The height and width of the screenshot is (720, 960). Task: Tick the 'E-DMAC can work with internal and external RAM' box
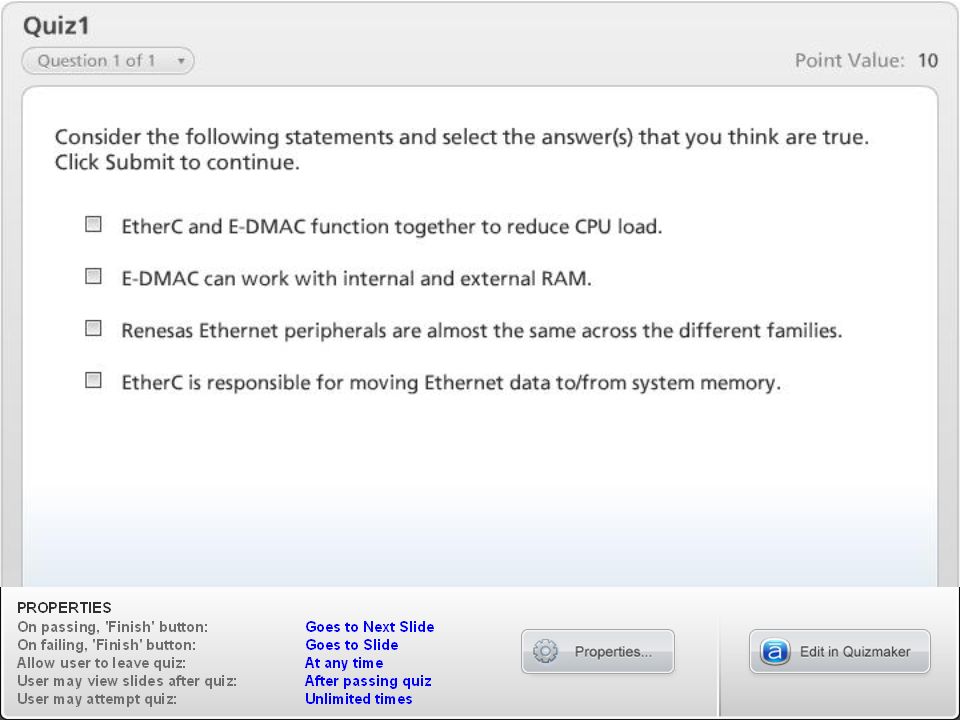pyautogui.click(x=93, y=276)
